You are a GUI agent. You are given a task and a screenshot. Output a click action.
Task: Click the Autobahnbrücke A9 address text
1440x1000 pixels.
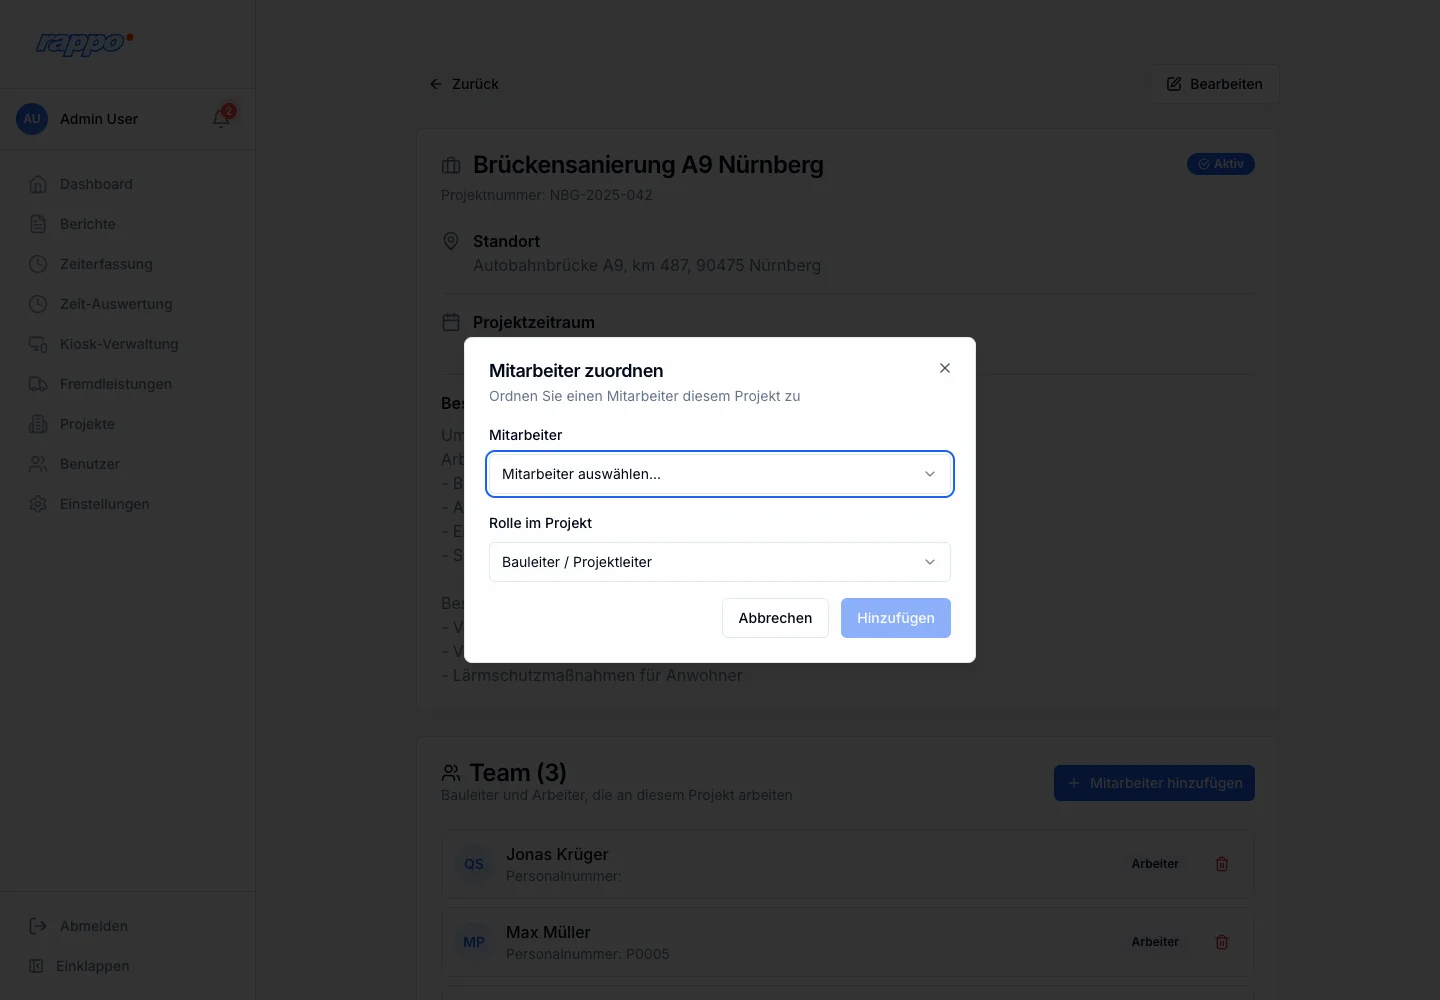pyautogui.click(x=647, y=265)
